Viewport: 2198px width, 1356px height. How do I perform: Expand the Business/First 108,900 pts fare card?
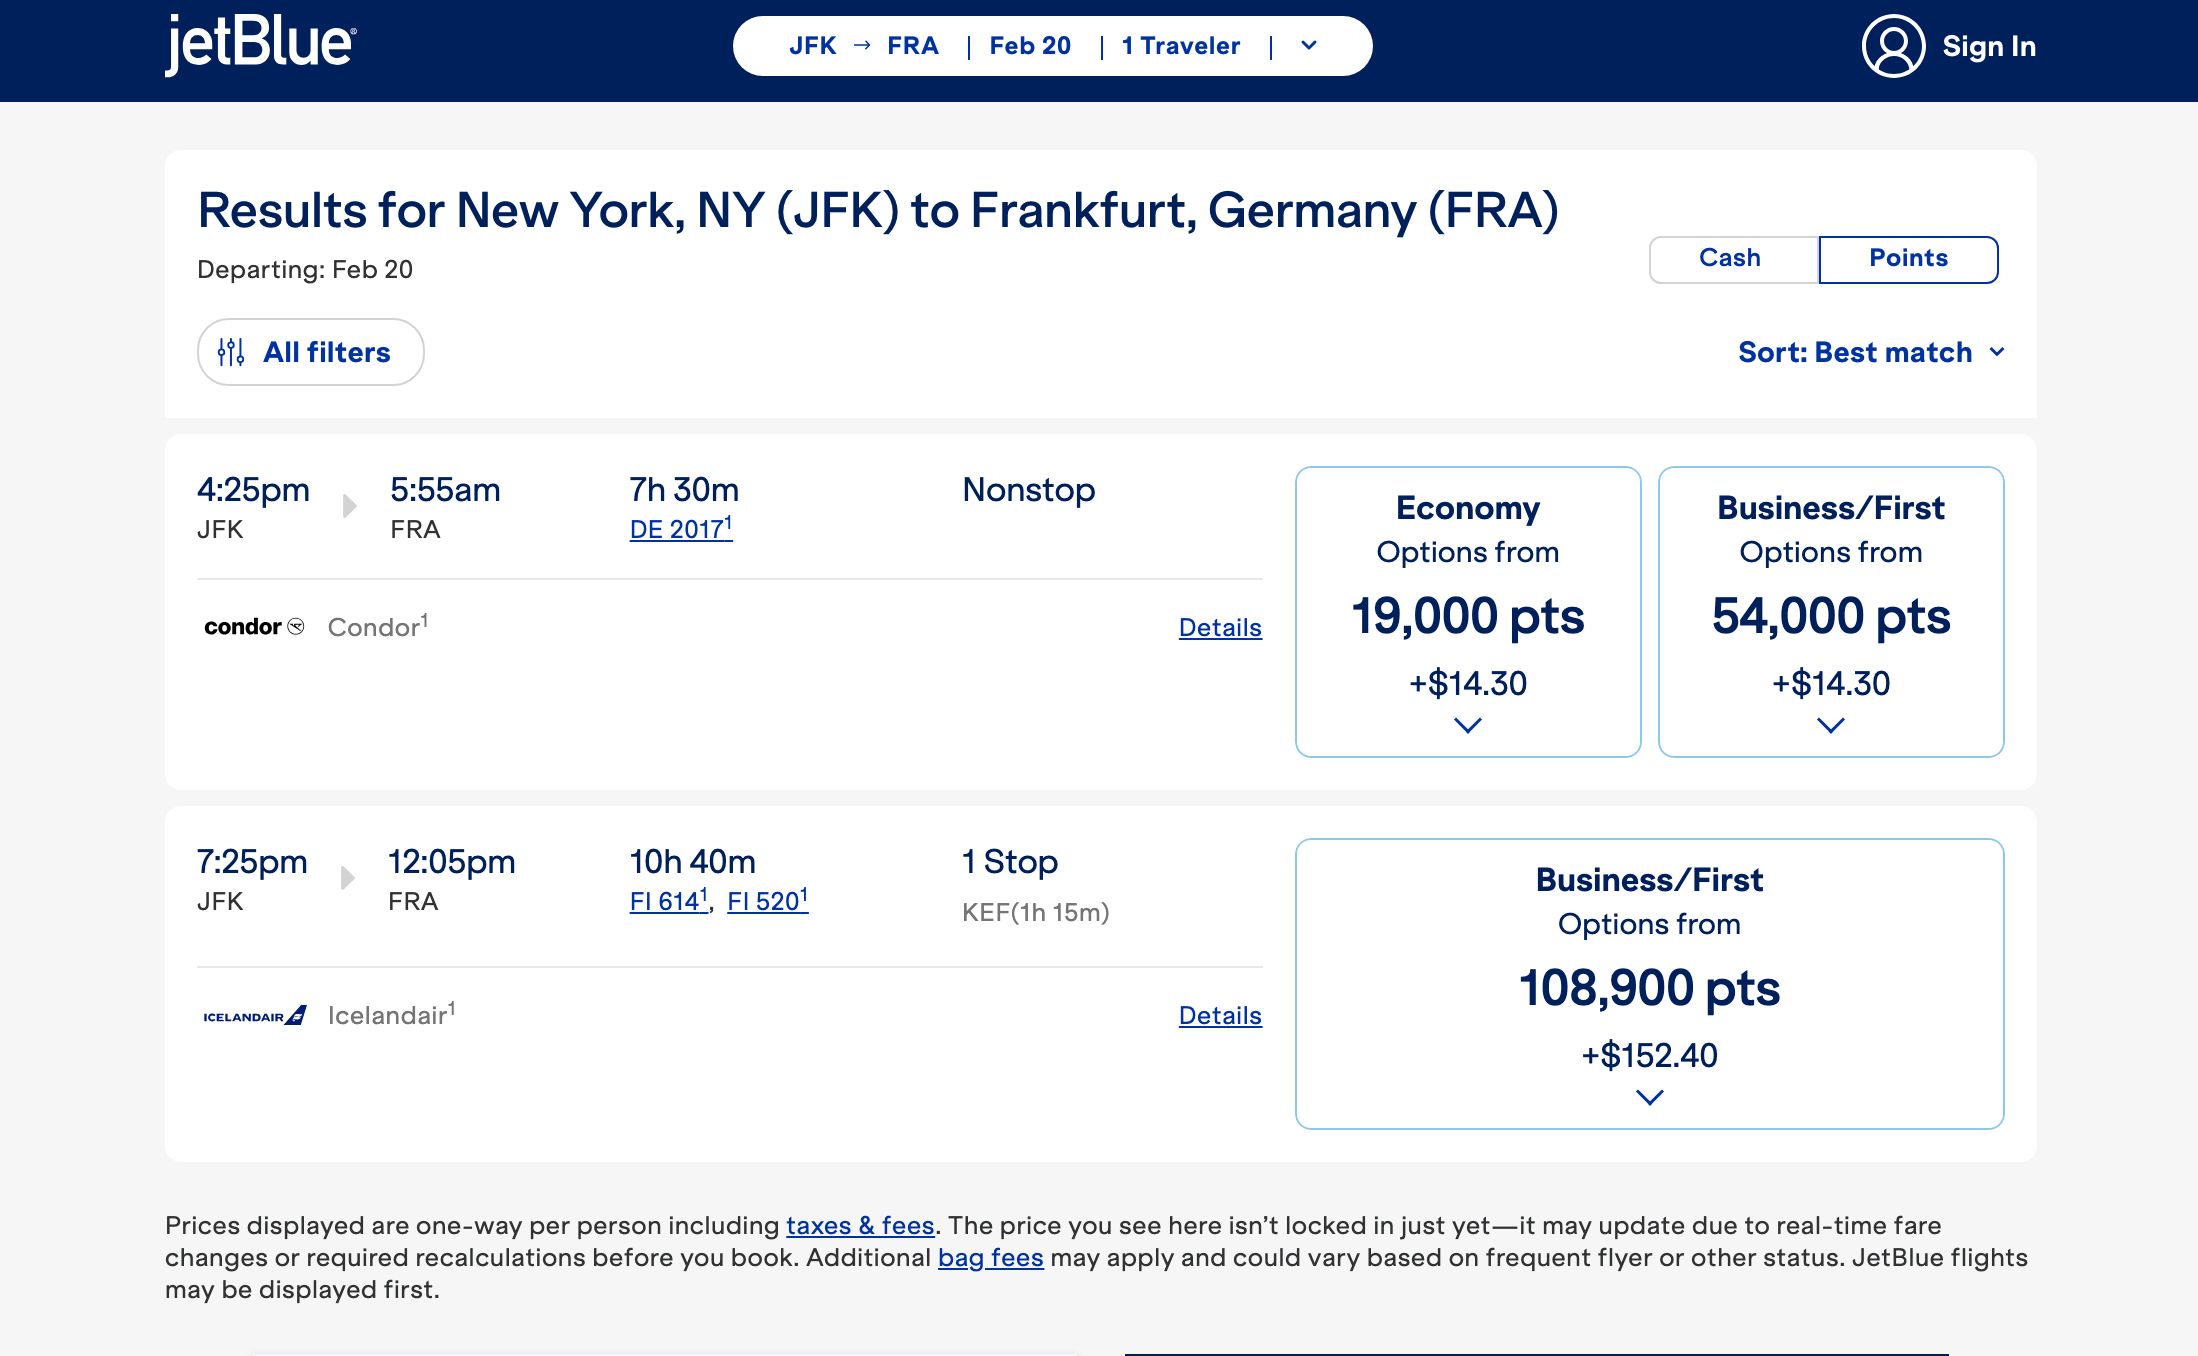[x=1649, y=1097]
